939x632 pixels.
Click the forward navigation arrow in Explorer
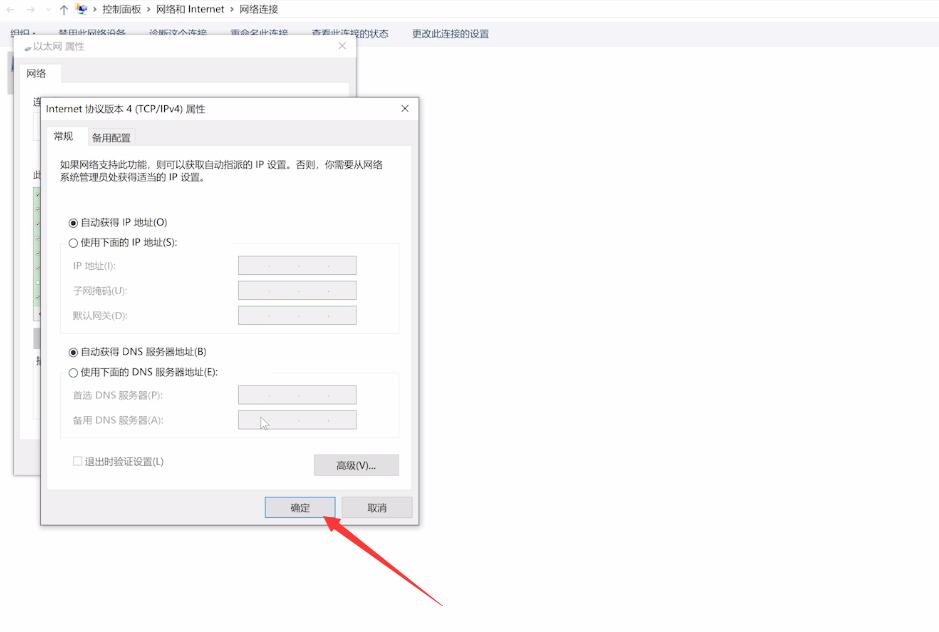pos(30,10)
